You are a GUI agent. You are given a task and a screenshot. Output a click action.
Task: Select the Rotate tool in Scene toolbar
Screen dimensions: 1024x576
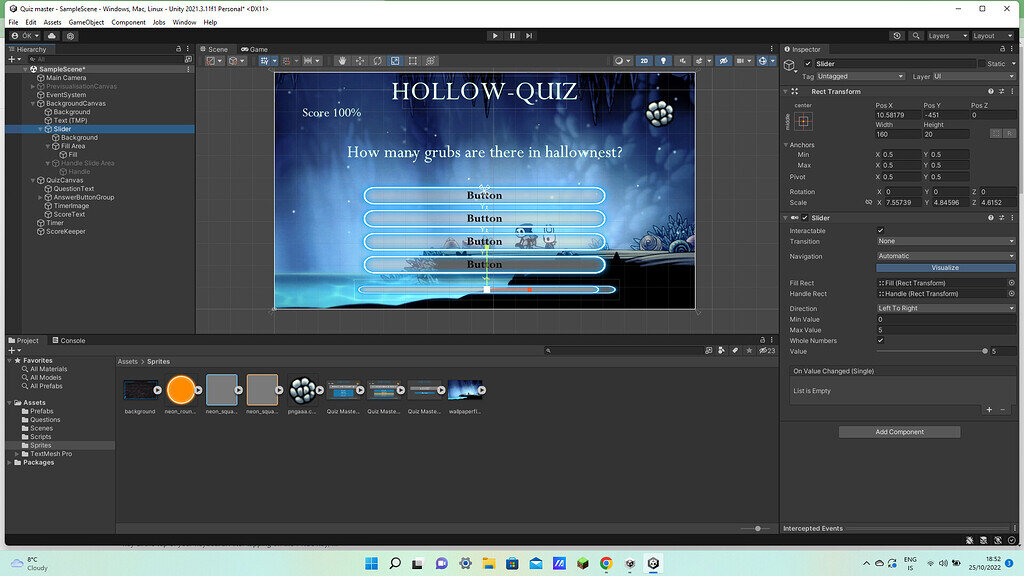click(377, 61)
